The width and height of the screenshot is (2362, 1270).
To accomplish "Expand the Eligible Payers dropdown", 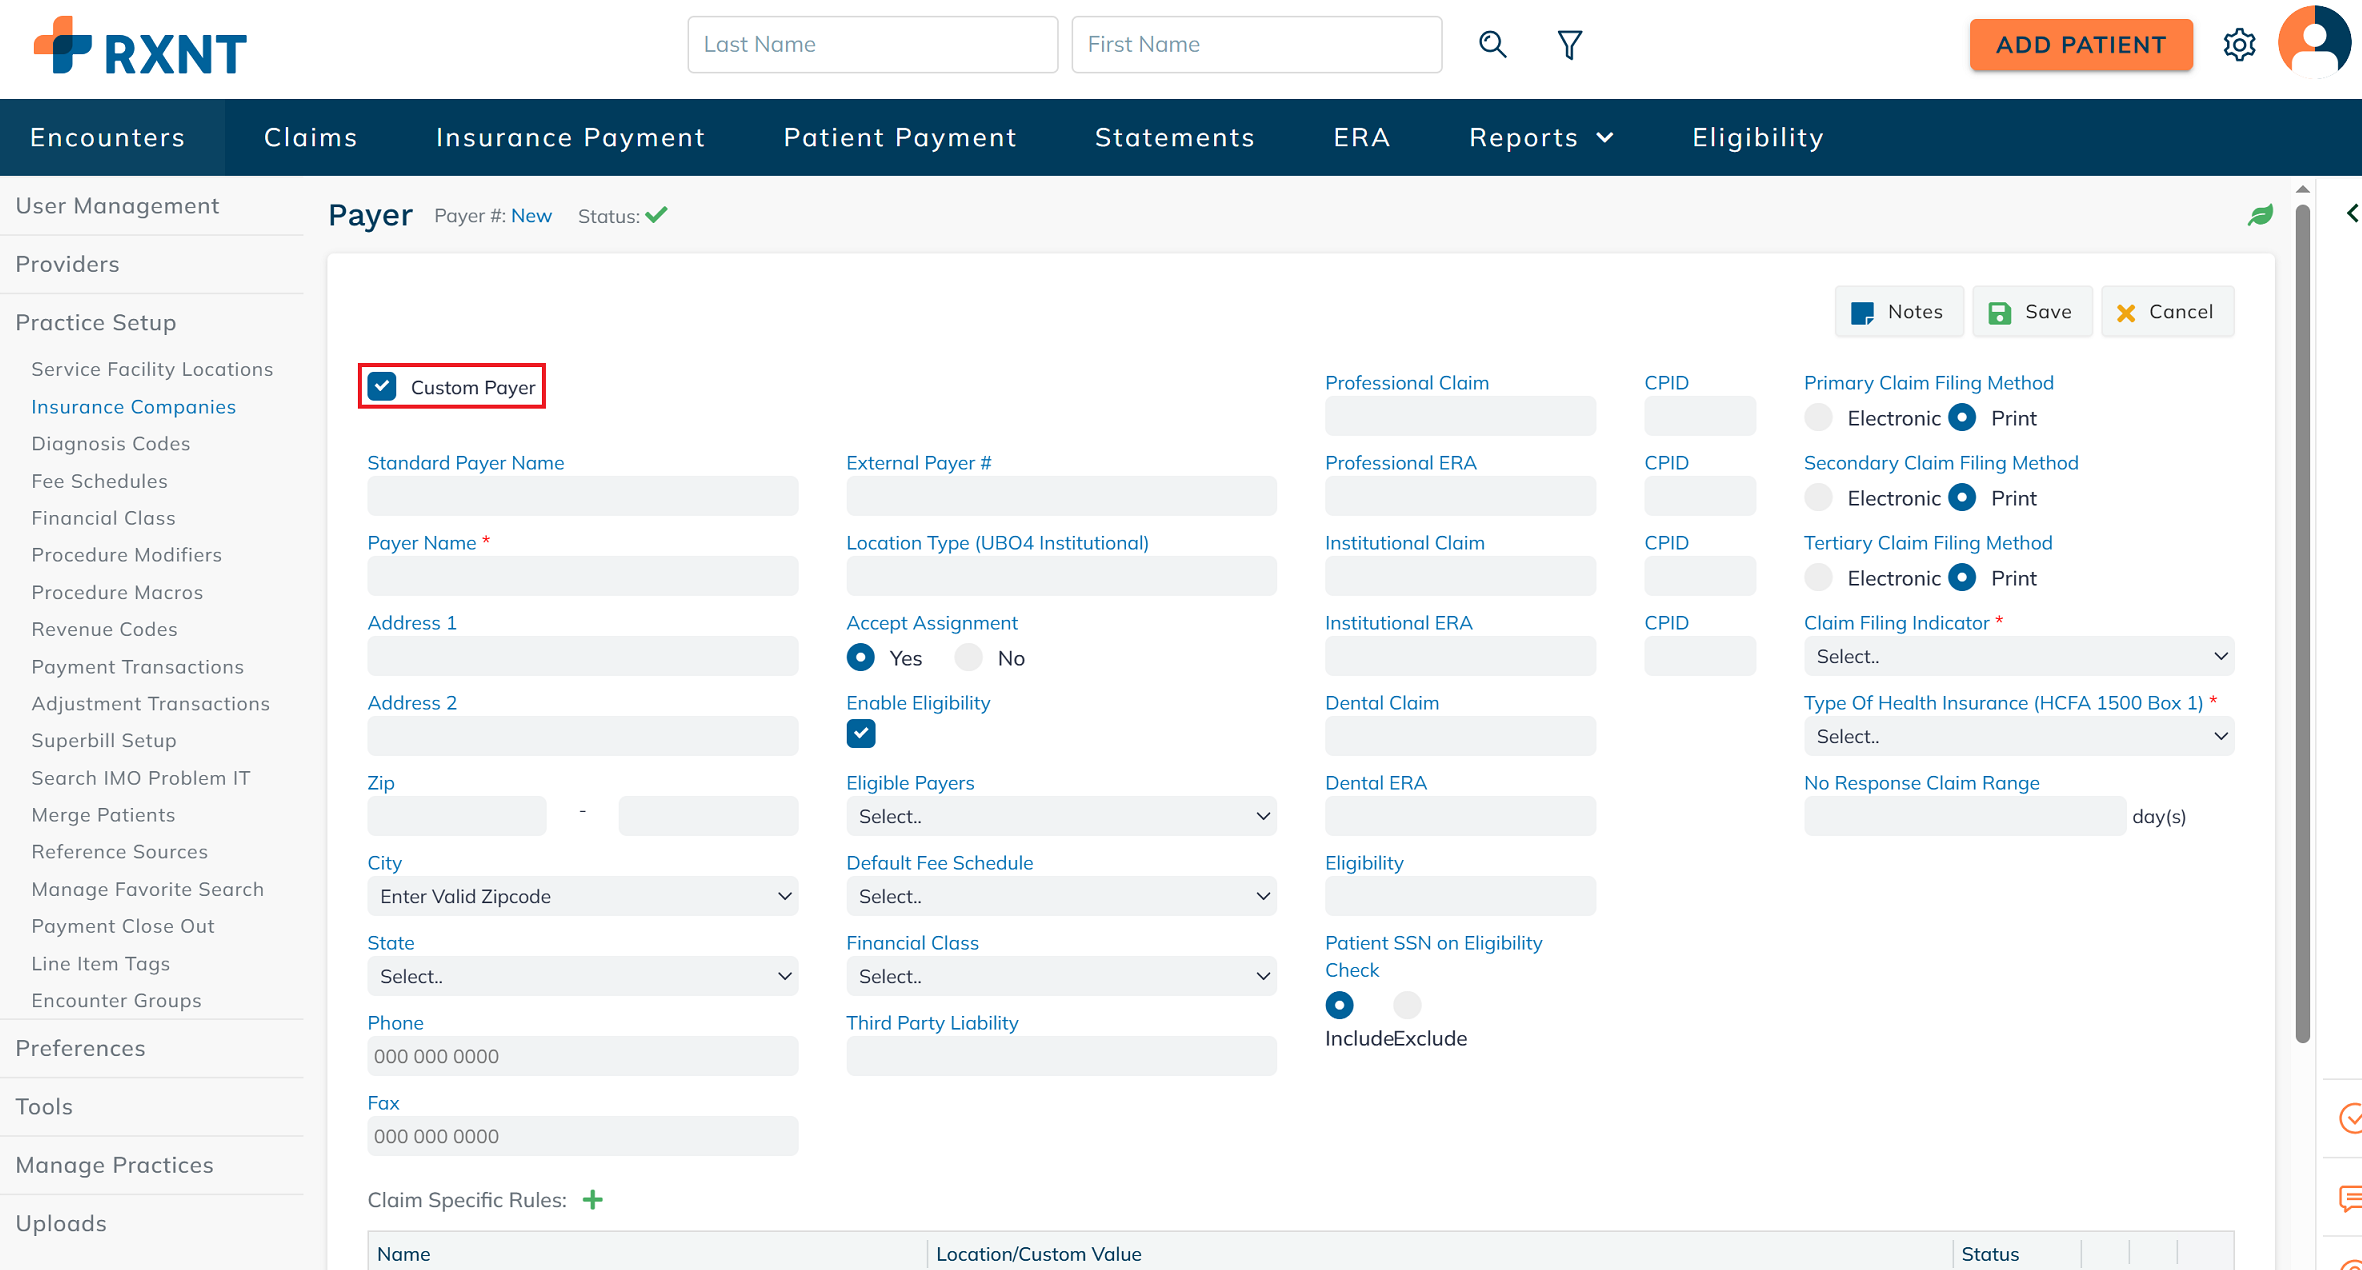I will click(1061, 816).
